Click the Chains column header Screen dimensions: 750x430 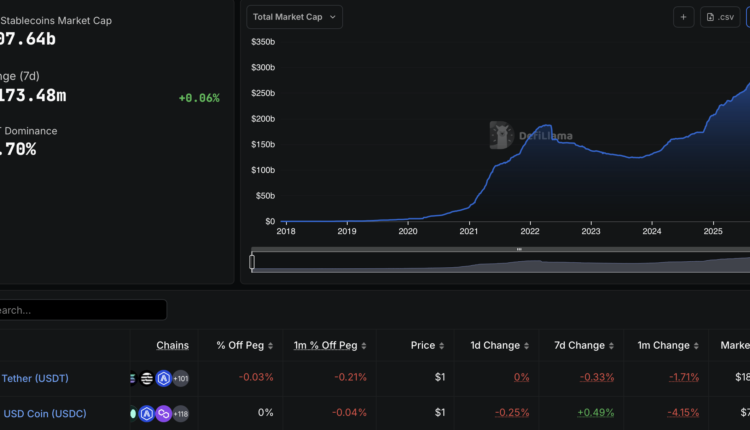(172, 345)
